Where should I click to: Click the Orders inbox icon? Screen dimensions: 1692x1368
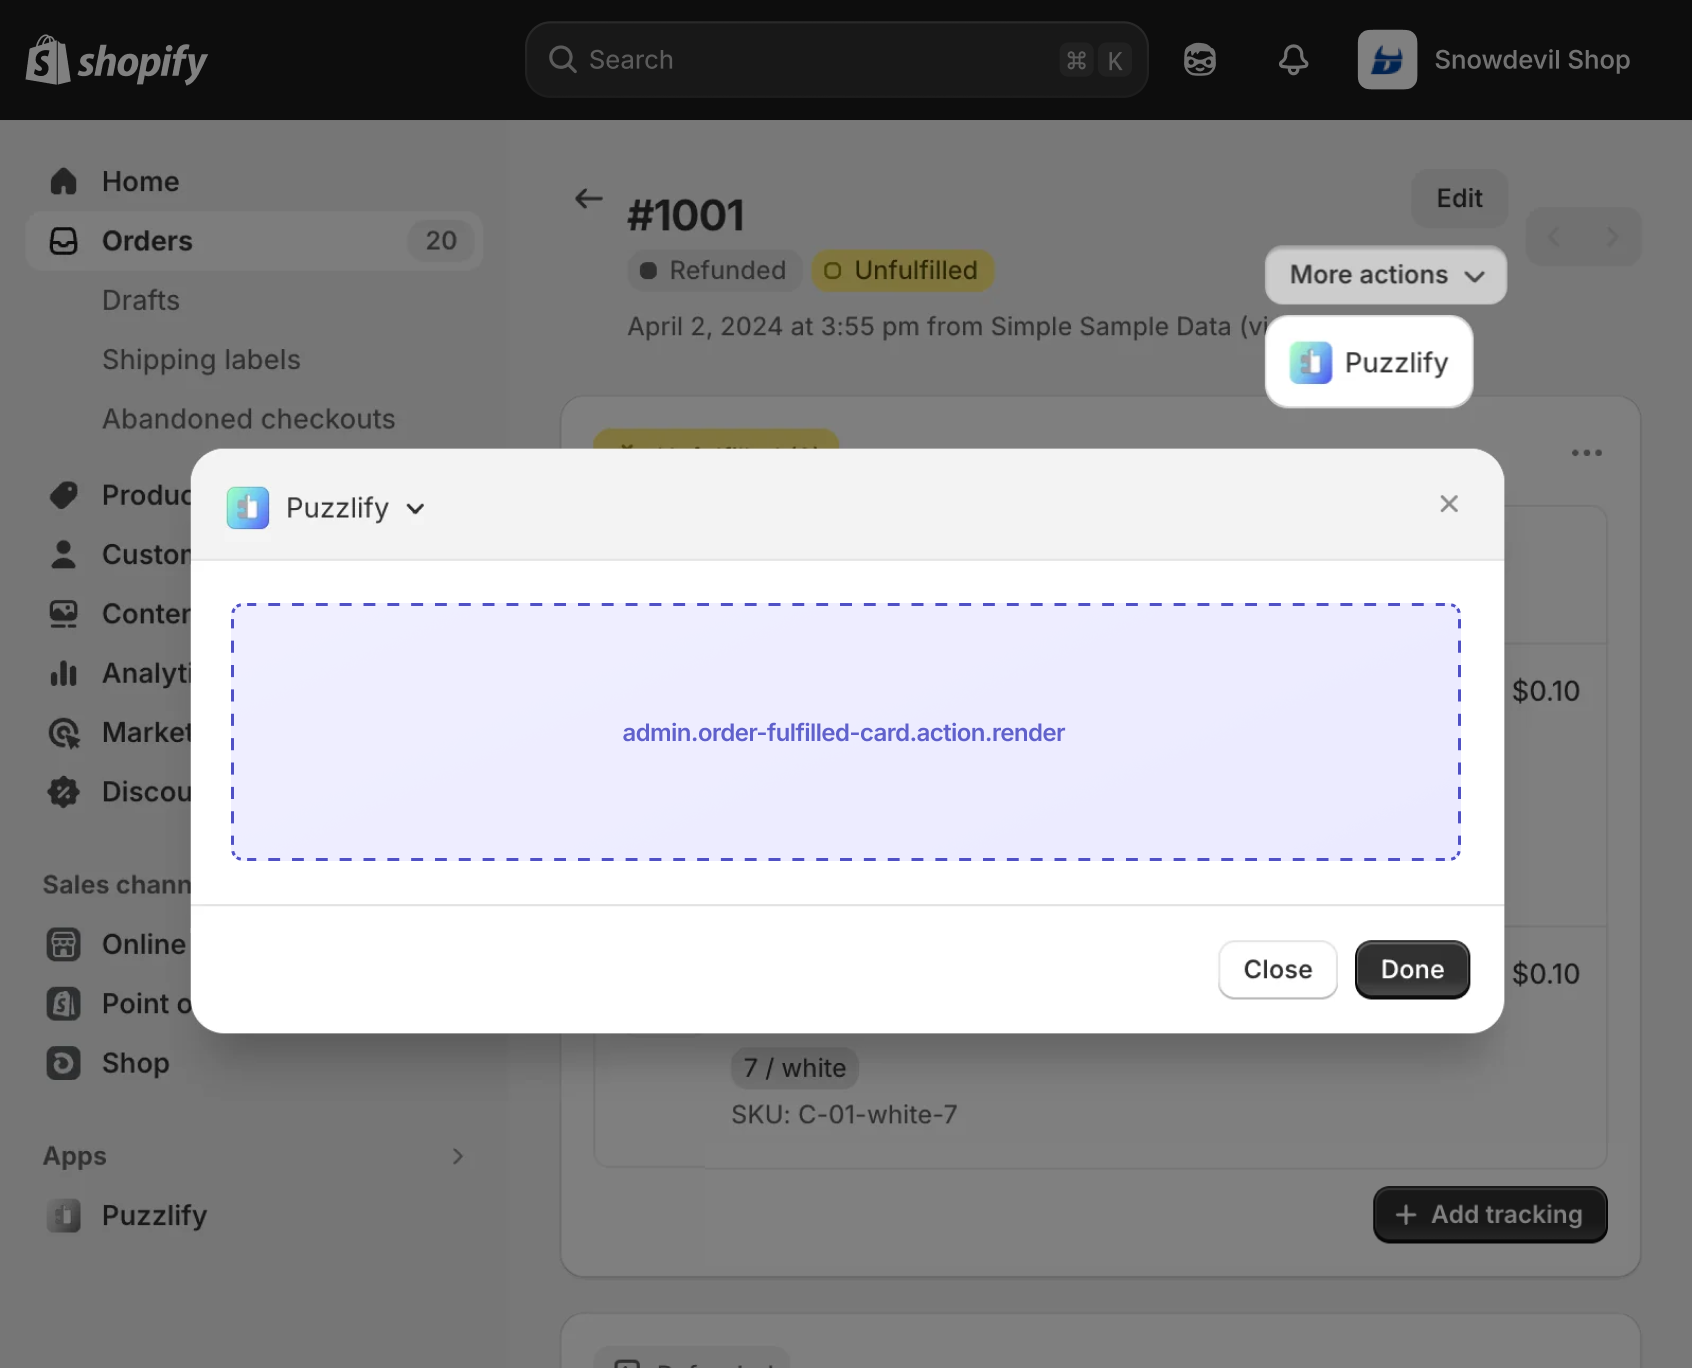click(x=64, y=241)
